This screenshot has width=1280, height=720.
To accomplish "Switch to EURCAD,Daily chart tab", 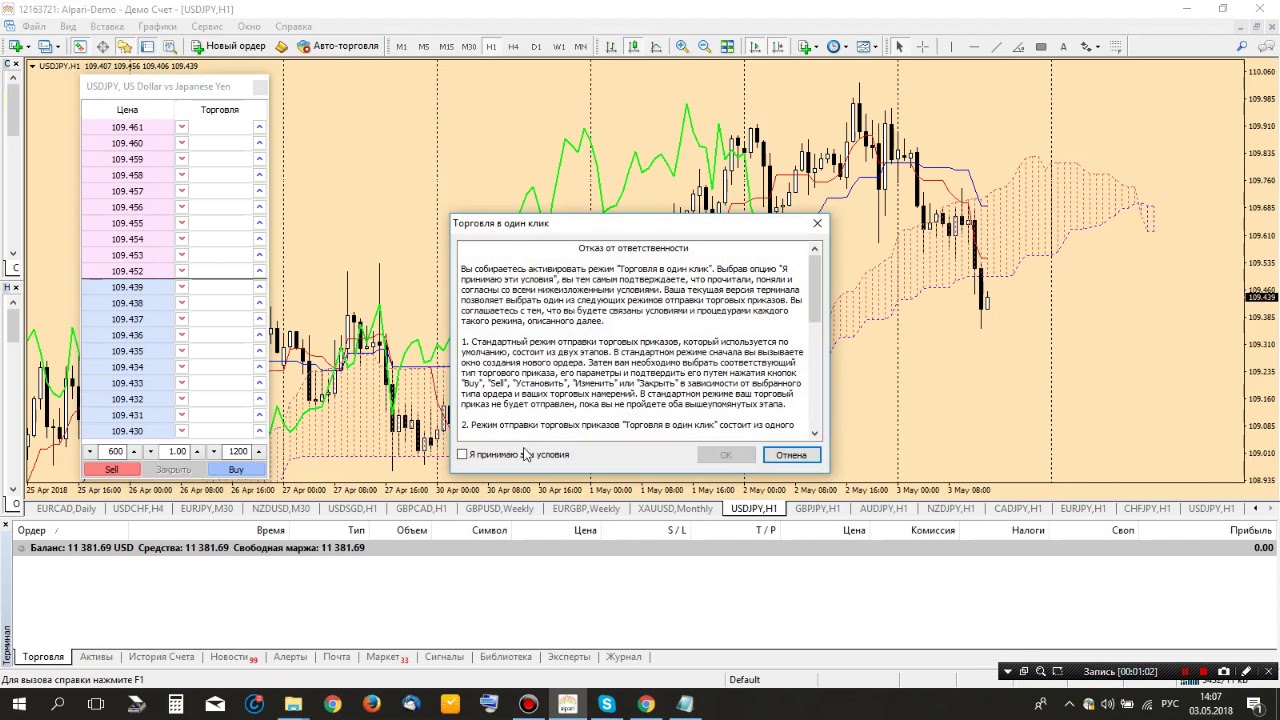I will tap(66, 509).
